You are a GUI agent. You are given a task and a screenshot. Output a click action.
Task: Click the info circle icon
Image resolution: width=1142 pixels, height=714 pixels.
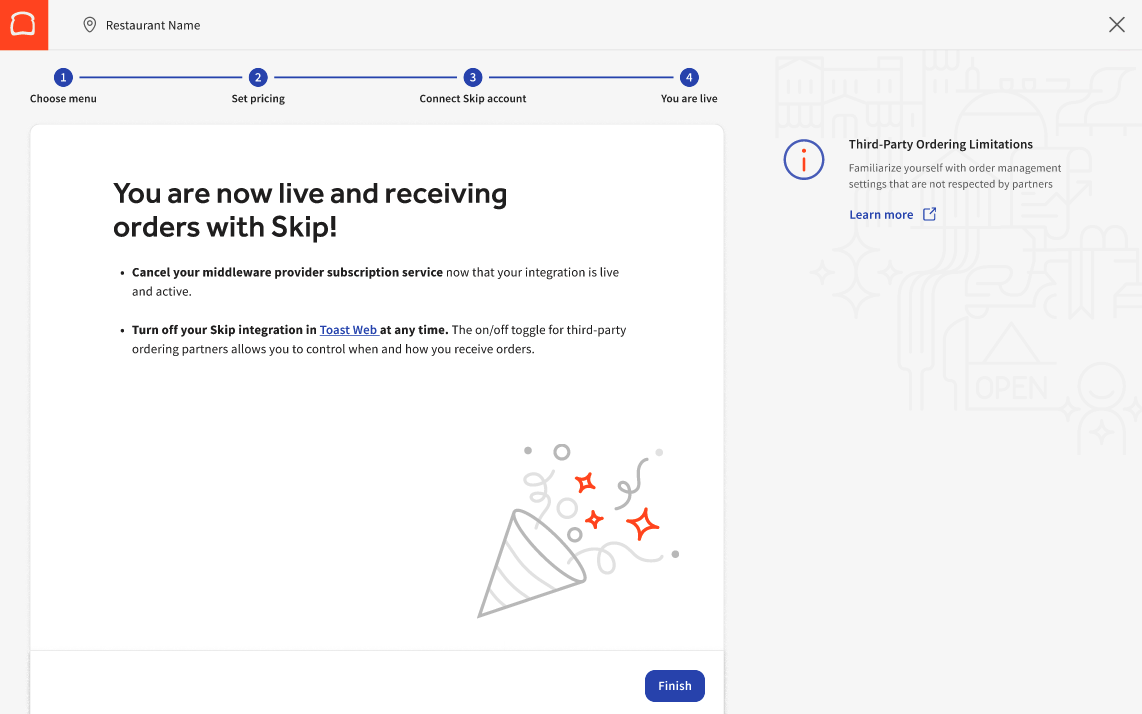(803, 160)
